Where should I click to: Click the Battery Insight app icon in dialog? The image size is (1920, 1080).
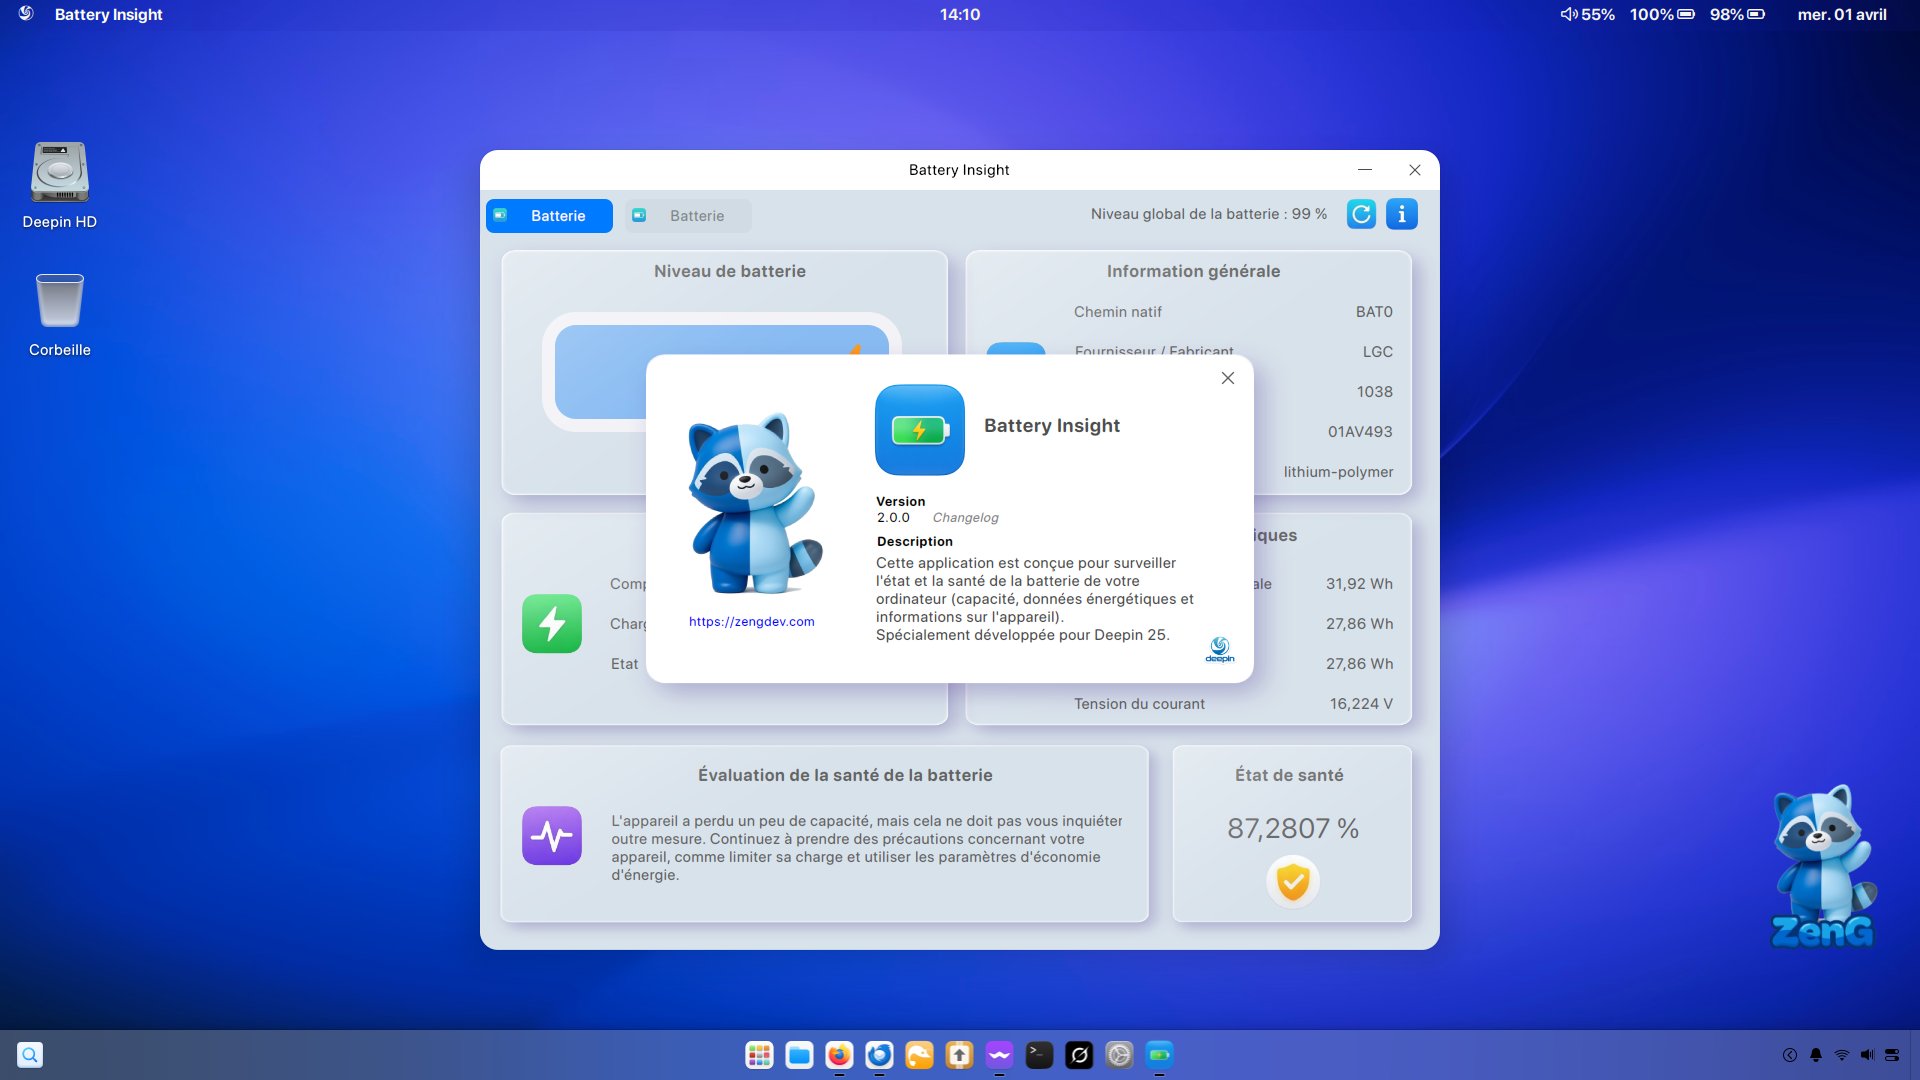[919, 430]
